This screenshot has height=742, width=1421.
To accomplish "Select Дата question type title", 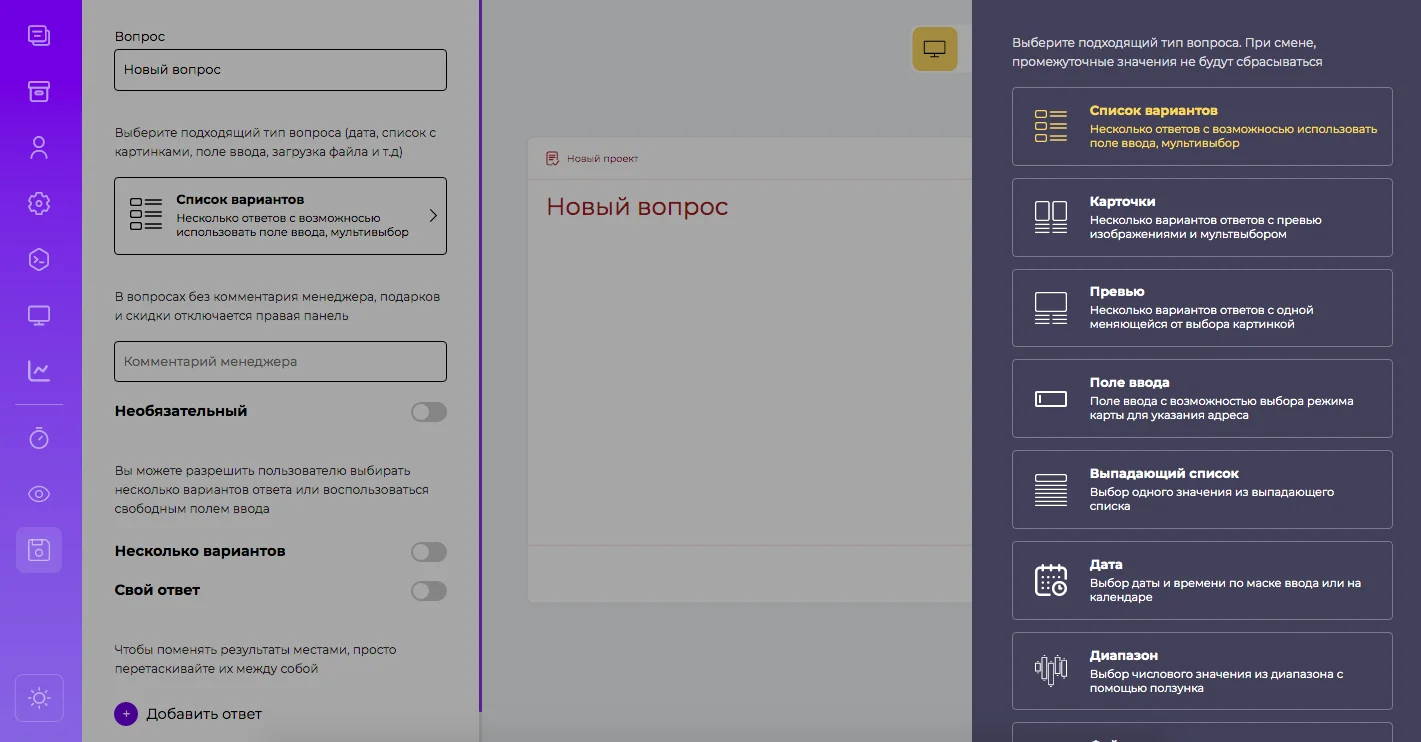I will [1106, 565].
